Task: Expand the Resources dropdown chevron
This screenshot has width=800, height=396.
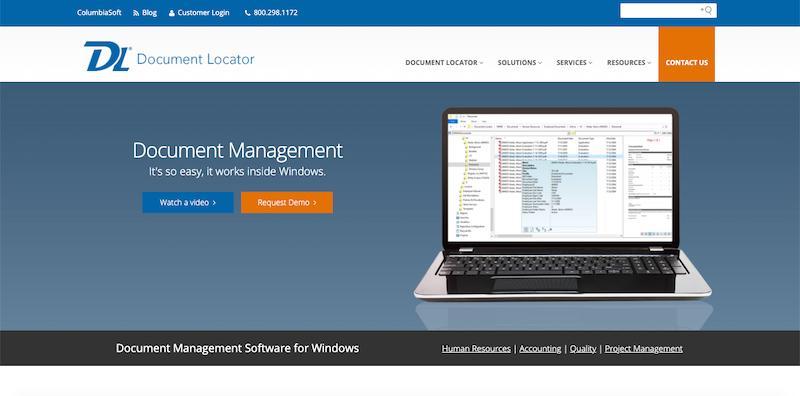Action: point(649,63)
